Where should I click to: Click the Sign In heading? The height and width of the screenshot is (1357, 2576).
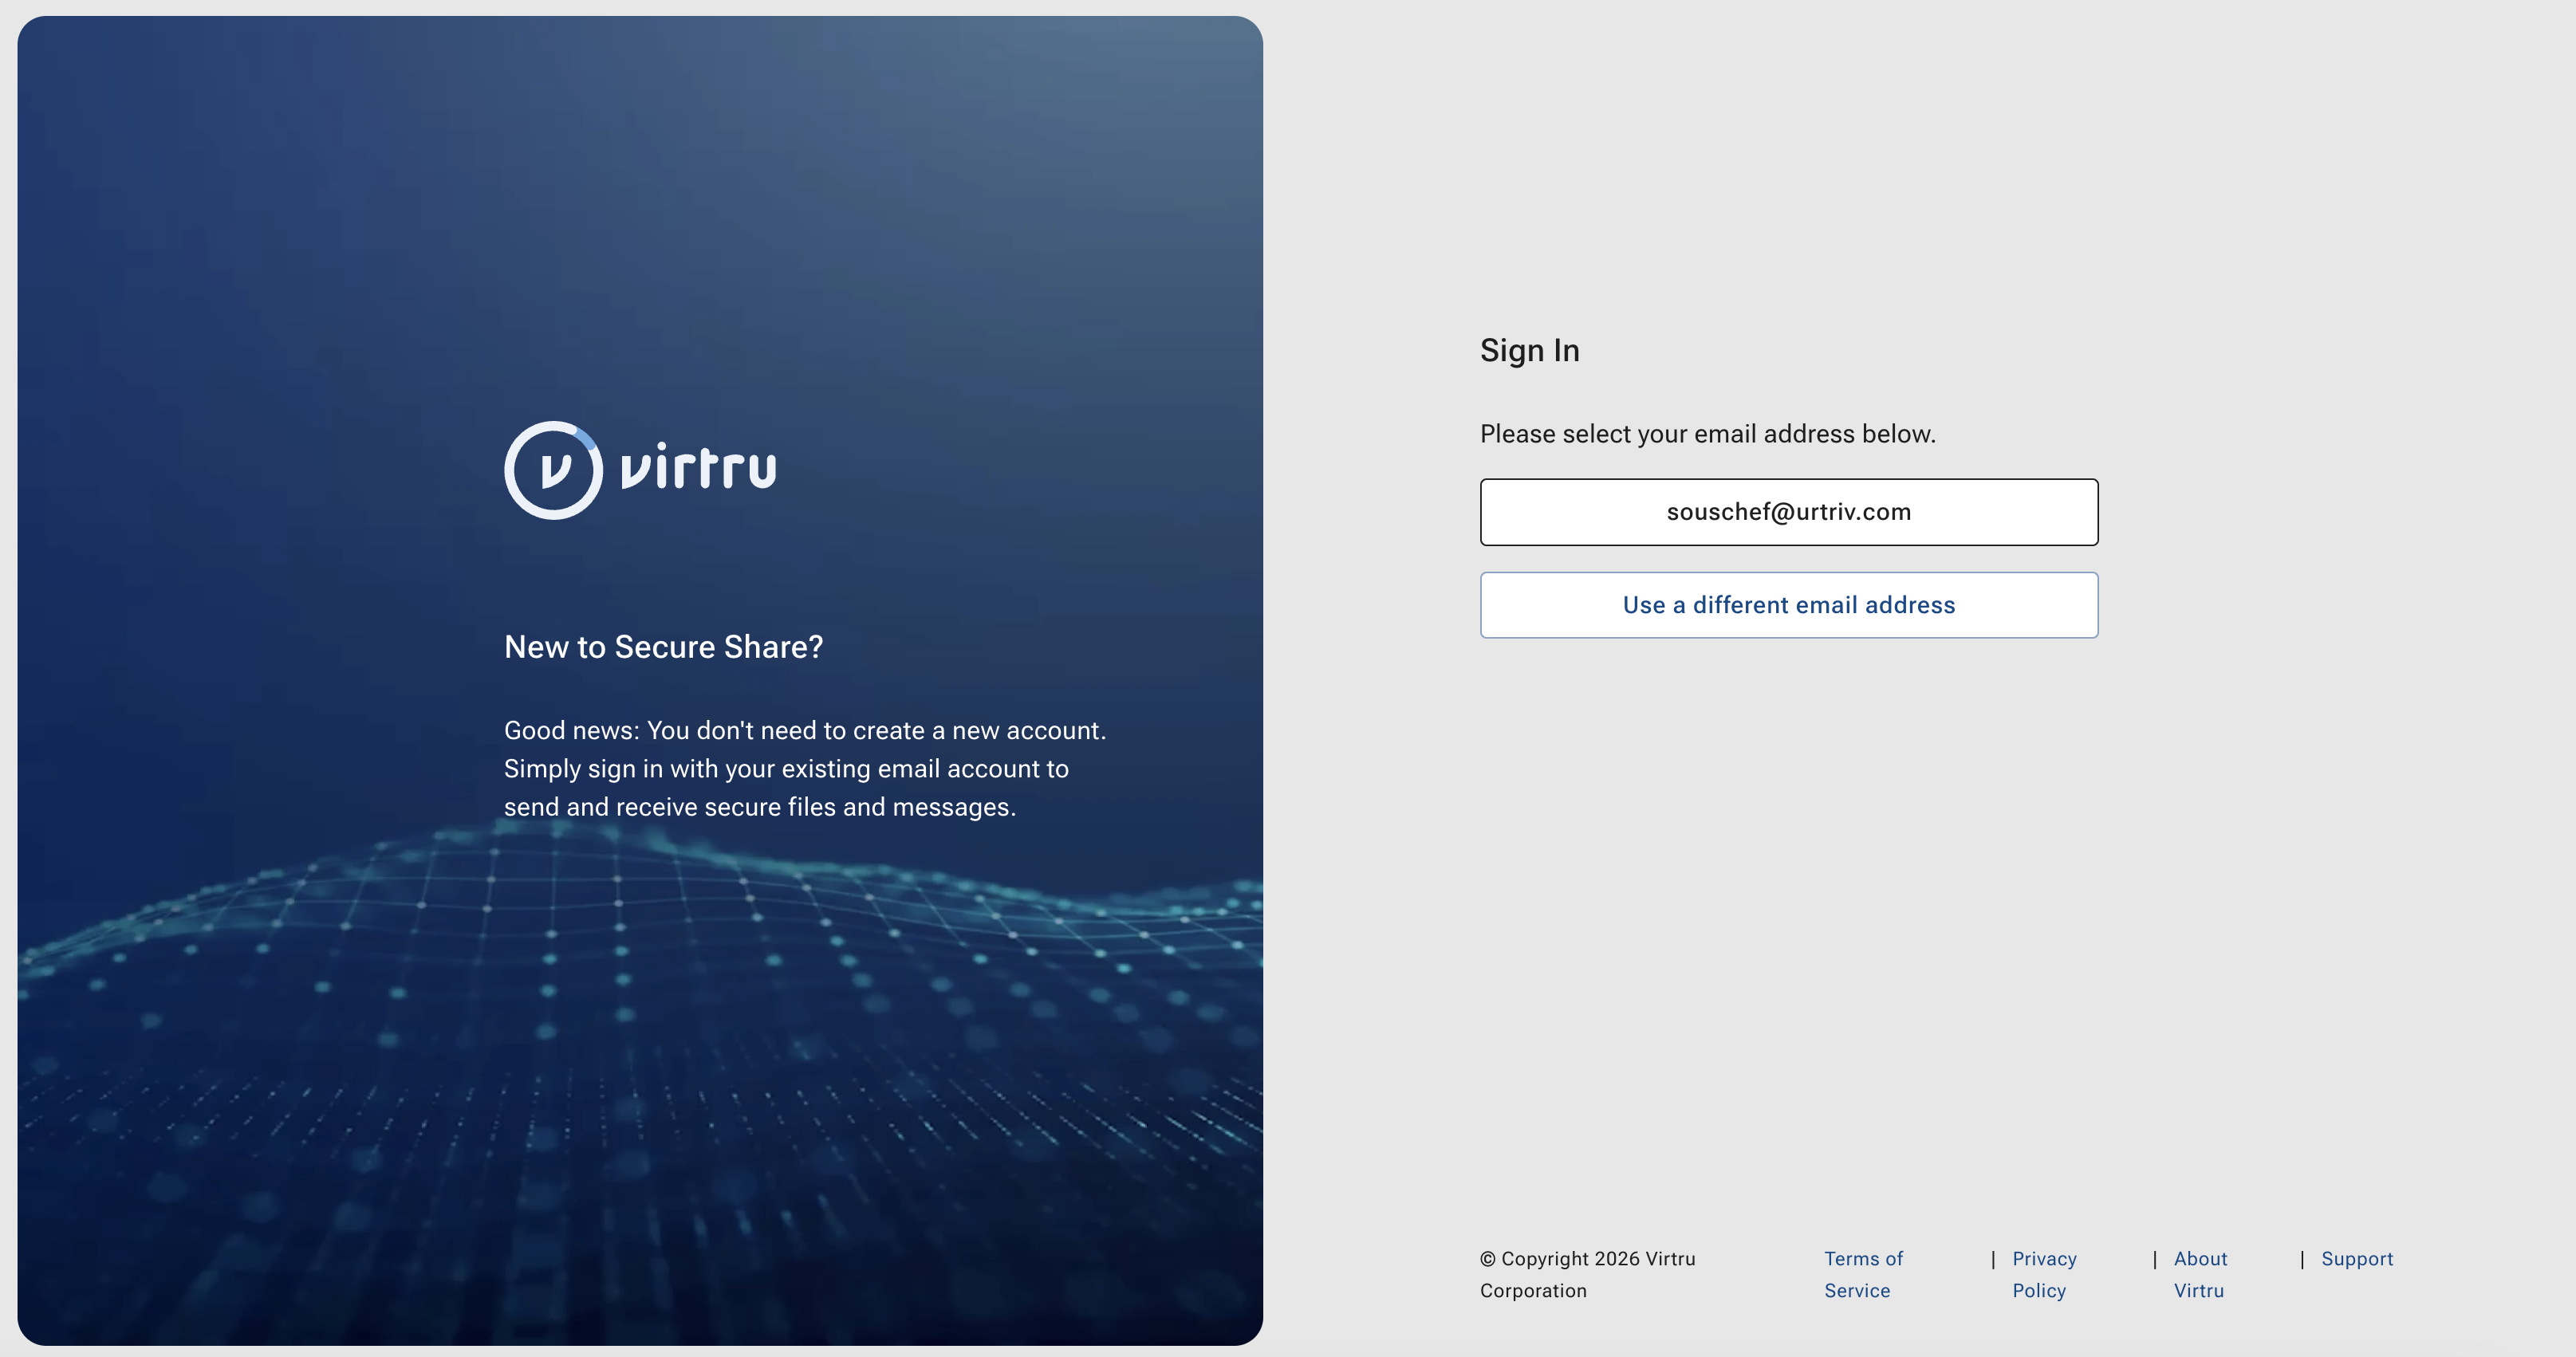pyautogui.click(x=1529, y=351)
